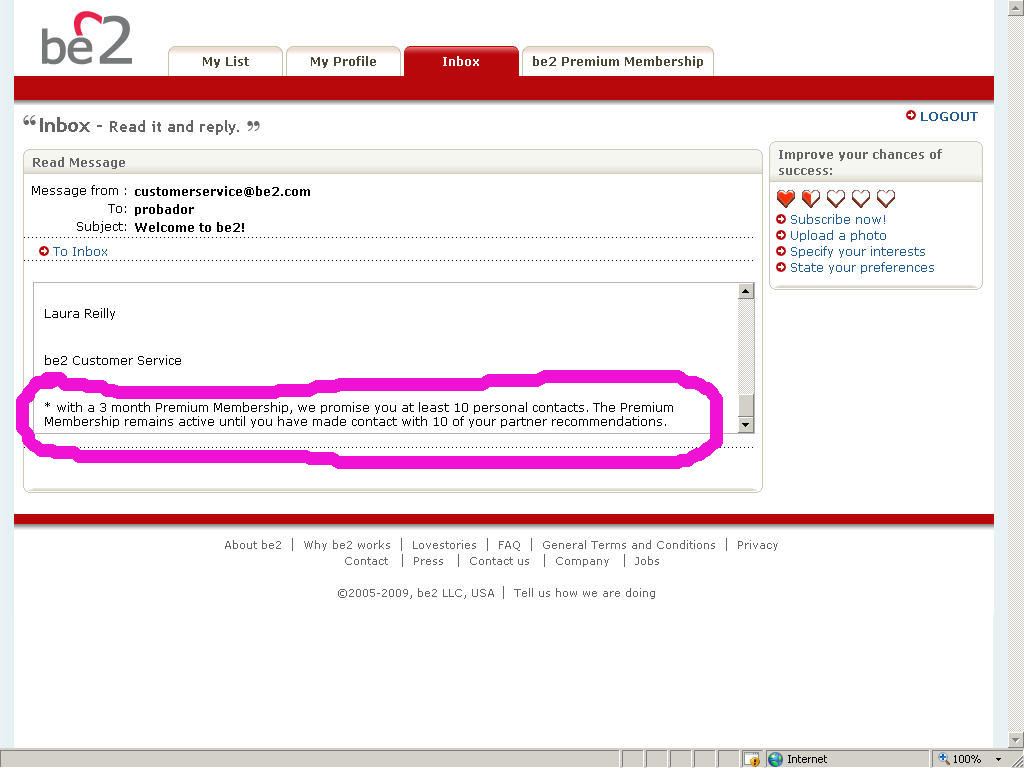This screenshot has height=768, width=1024.
Task: Open the FAQ footer link
Action: 509,545
